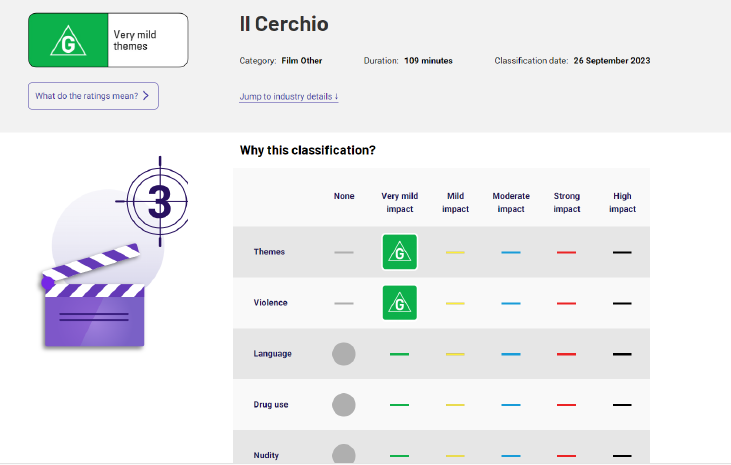The width and height of the screenshot is (731, 465).
Task: Click the G icon in the Violence row
Action: coord(399,303)
